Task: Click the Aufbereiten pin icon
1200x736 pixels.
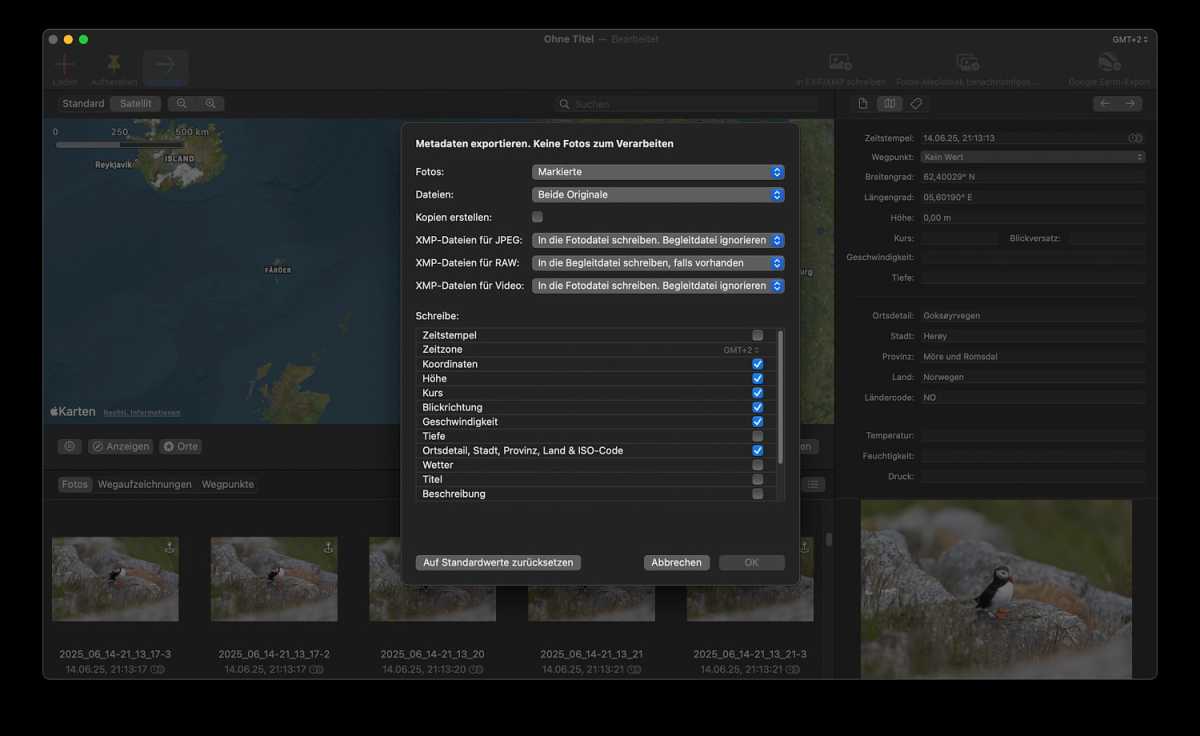Action: click(114, 63)
